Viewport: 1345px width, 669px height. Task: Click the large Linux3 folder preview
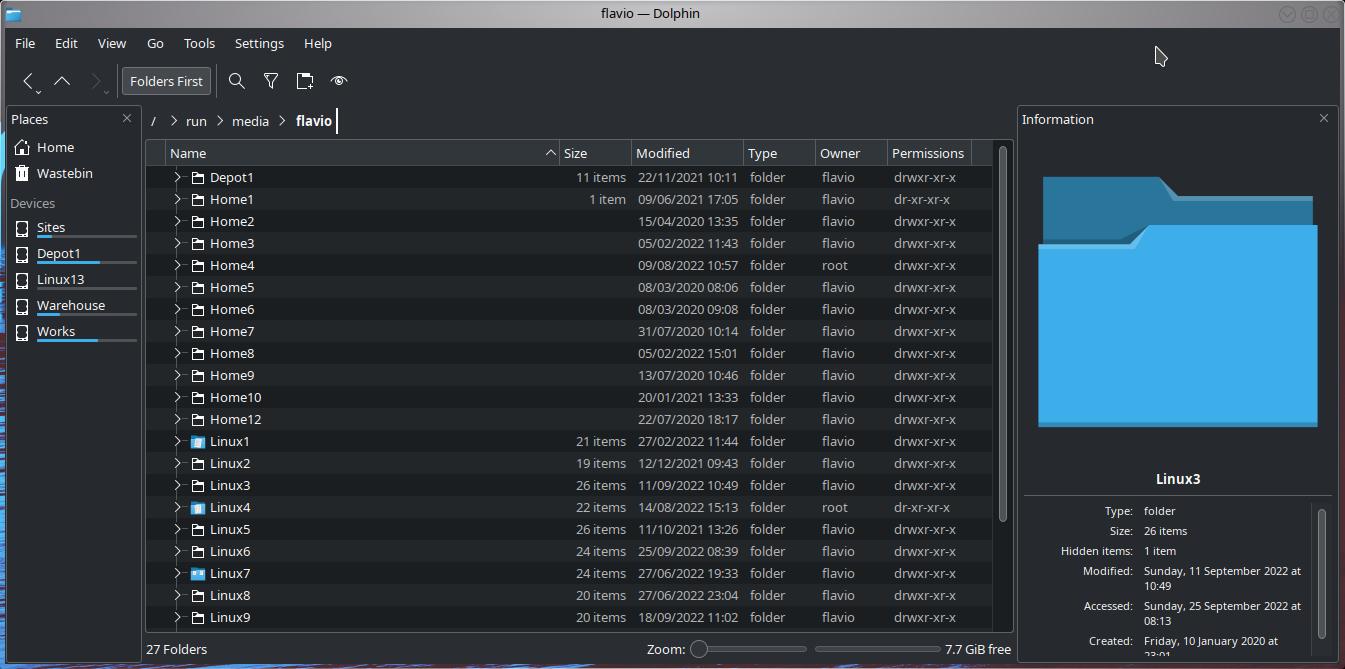coord(1177,302)
